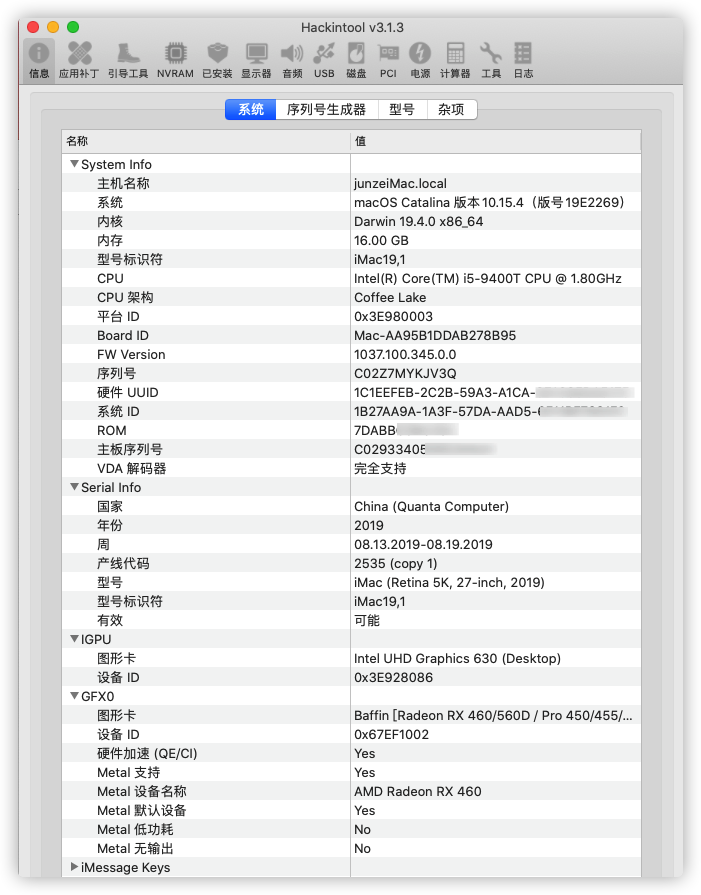Image resolution: width=701 pixels, height=895 pixels.
Task: Open the 显示器 displays icon
Action: click(x=256, y=61)
